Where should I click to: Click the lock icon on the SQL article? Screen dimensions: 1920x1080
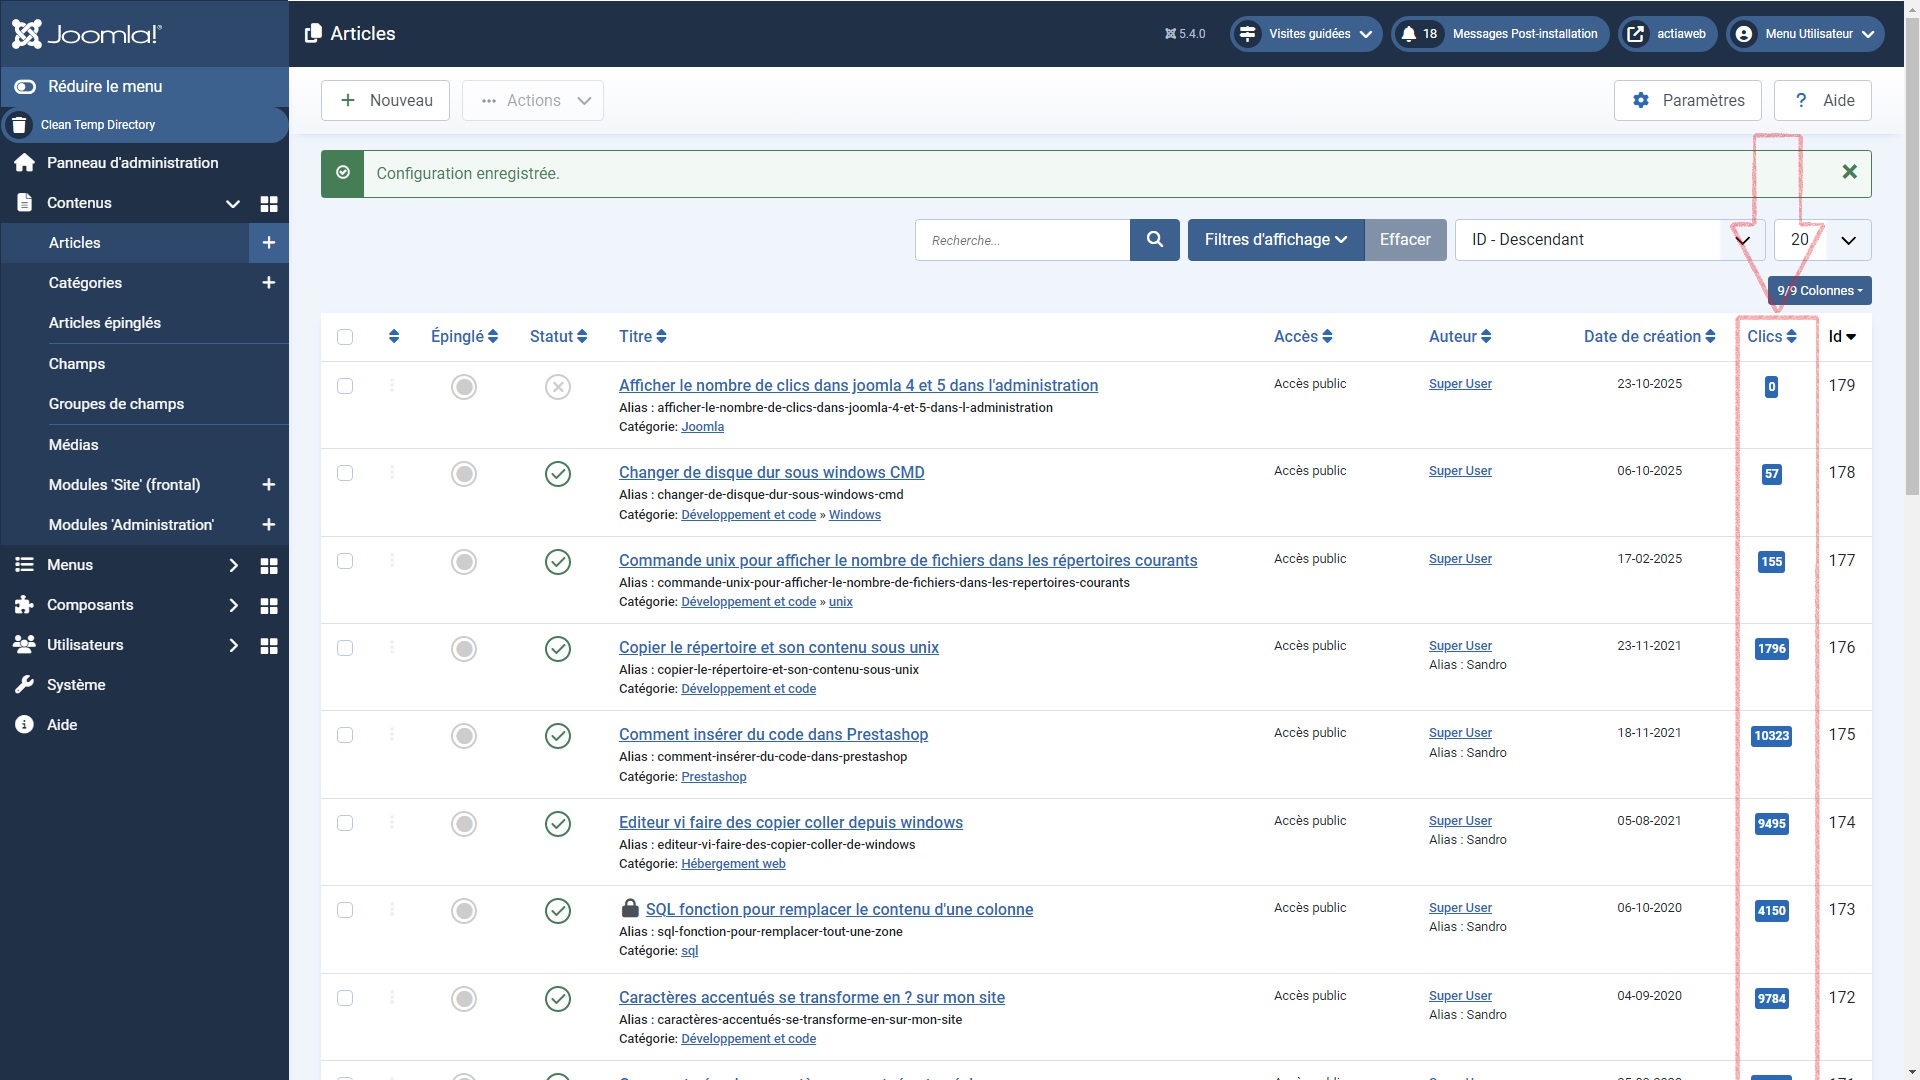pos(630,908)
